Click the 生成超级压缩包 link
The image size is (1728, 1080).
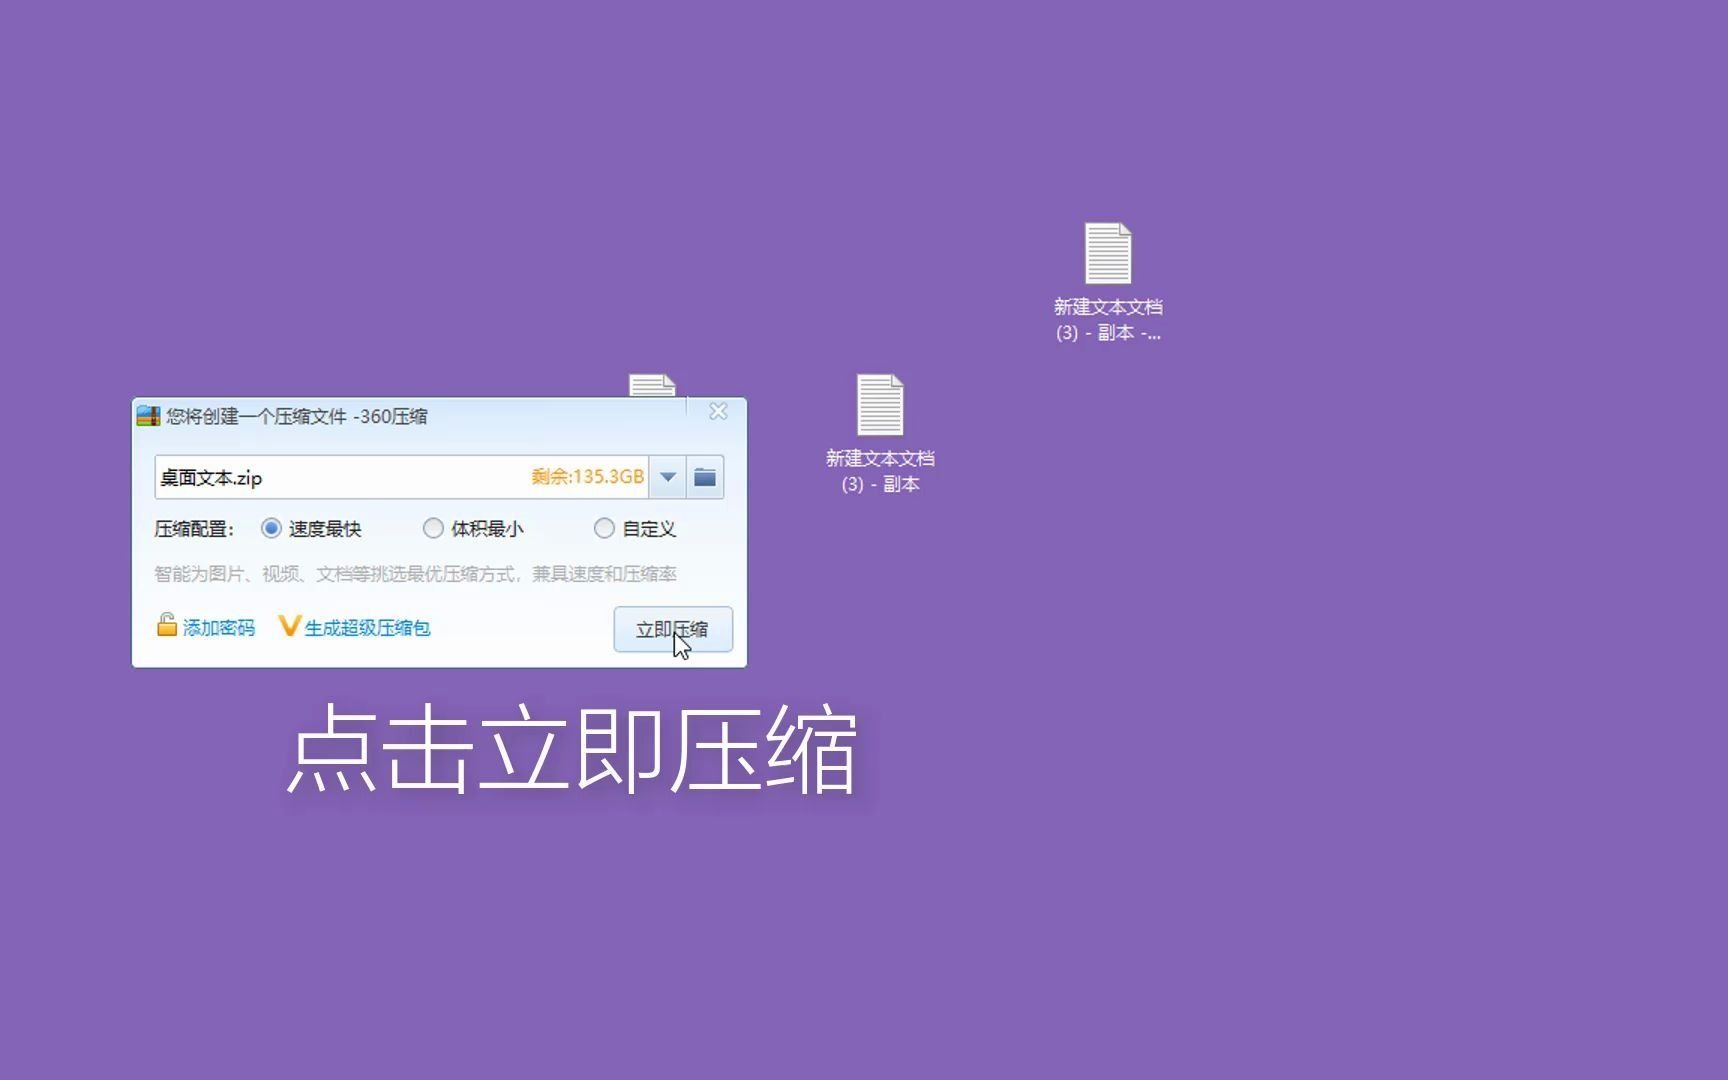(x=367, y=628)
